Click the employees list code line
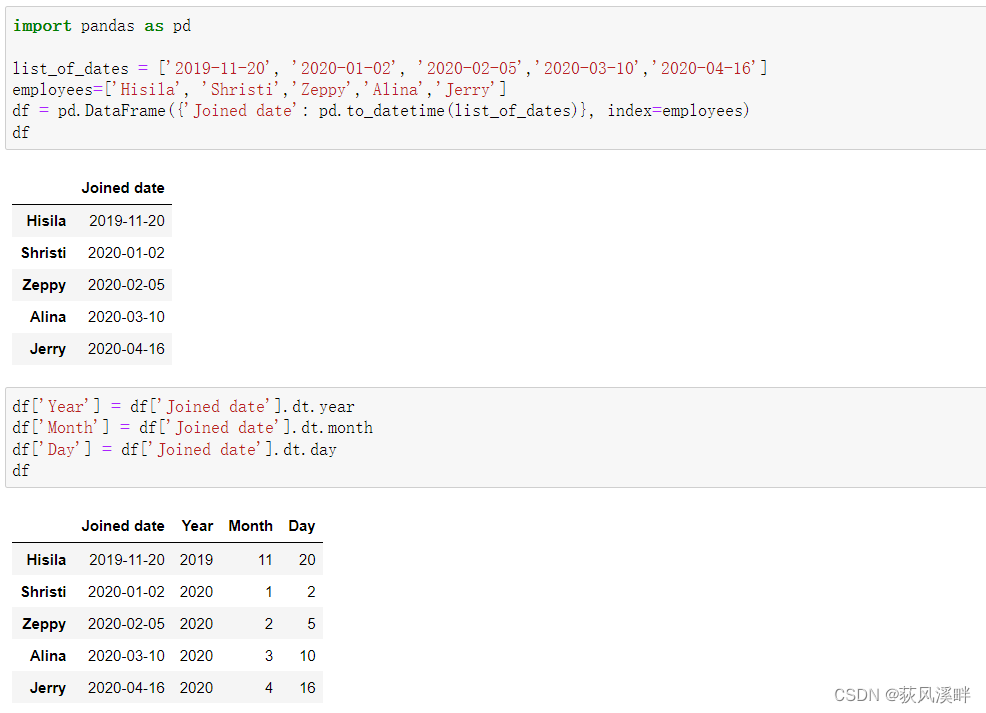The width and height of the screenshot is (986, 713). [259, 89]
